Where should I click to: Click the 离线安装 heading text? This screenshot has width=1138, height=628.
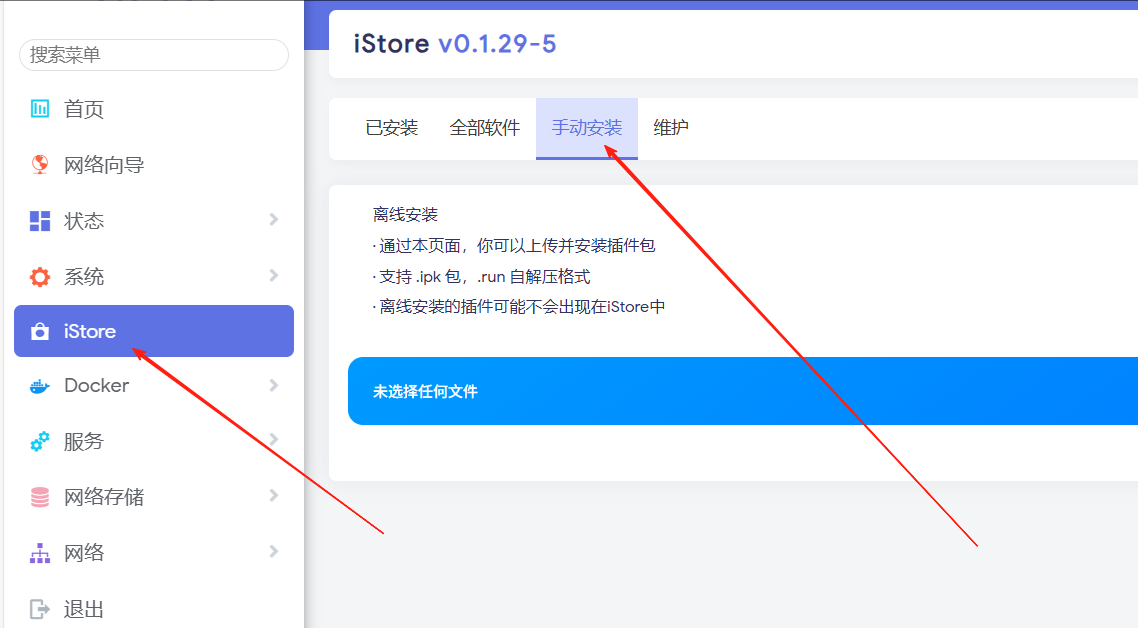click(x=406, y=215)
